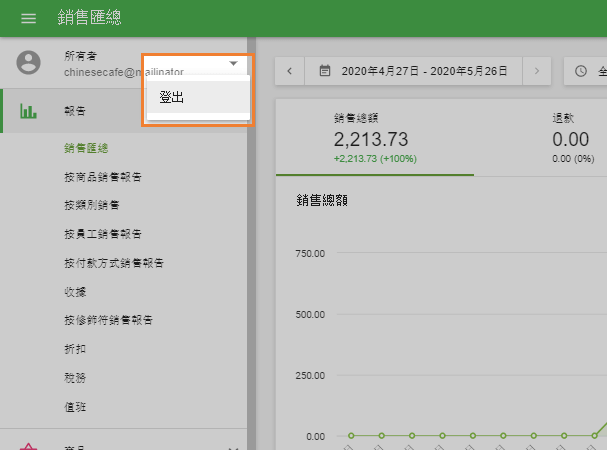Open the 銷售匯總 report

tap(85, 149)
